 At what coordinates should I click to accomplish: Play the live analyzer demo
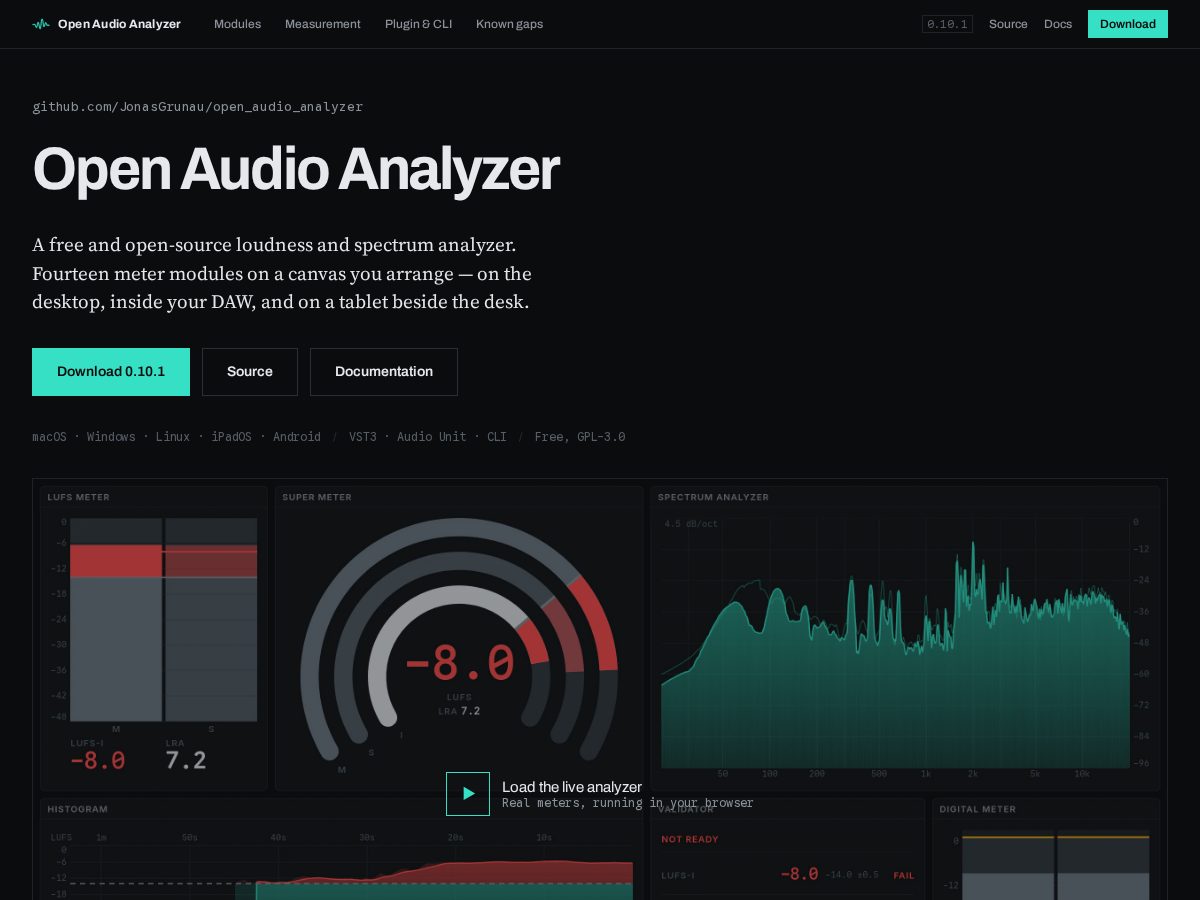[468, 794]
